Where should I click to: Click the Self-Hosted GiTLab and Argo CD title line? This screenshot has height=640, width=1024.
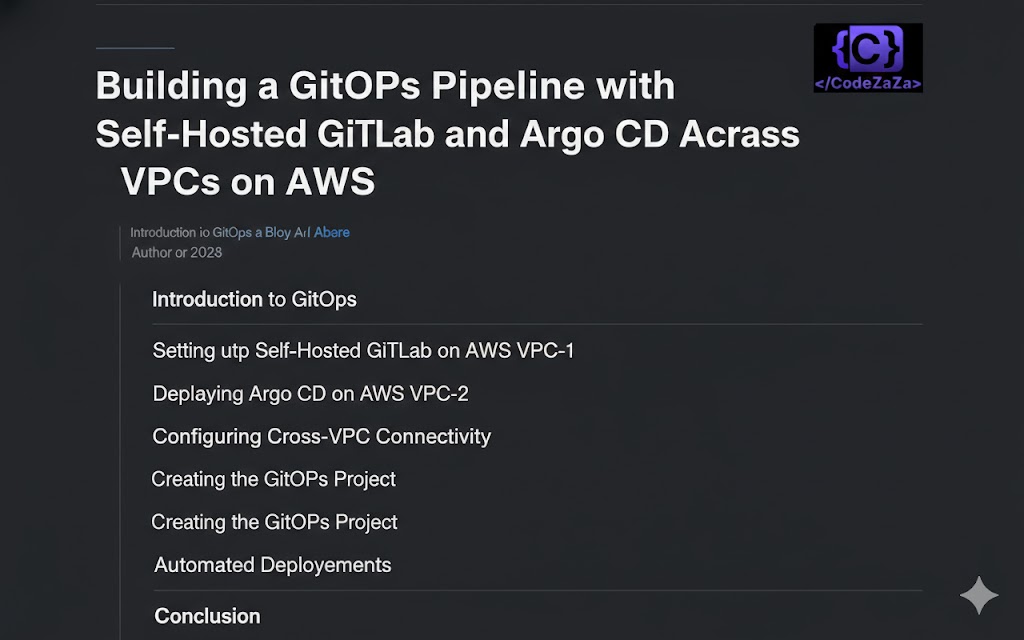(x=447, y=134)
